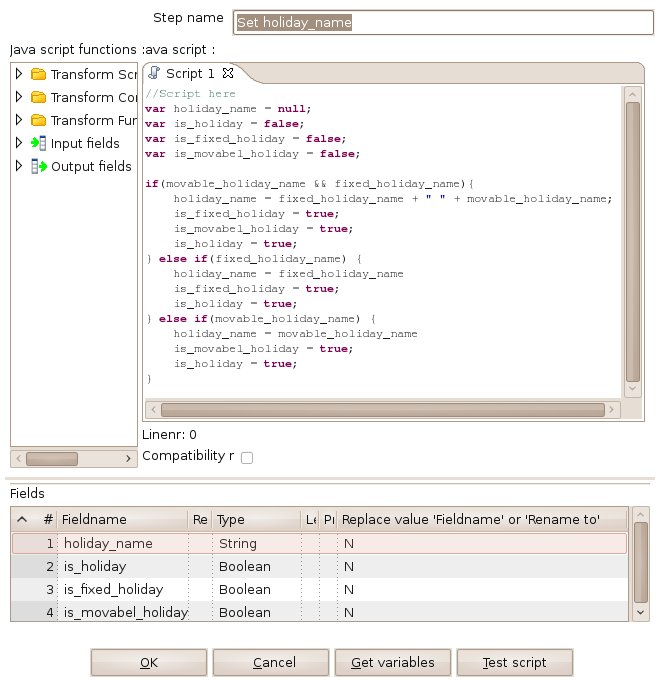Select Input fields tree label
The height and width of the screenshot is (682, 660).
point(85,143)
